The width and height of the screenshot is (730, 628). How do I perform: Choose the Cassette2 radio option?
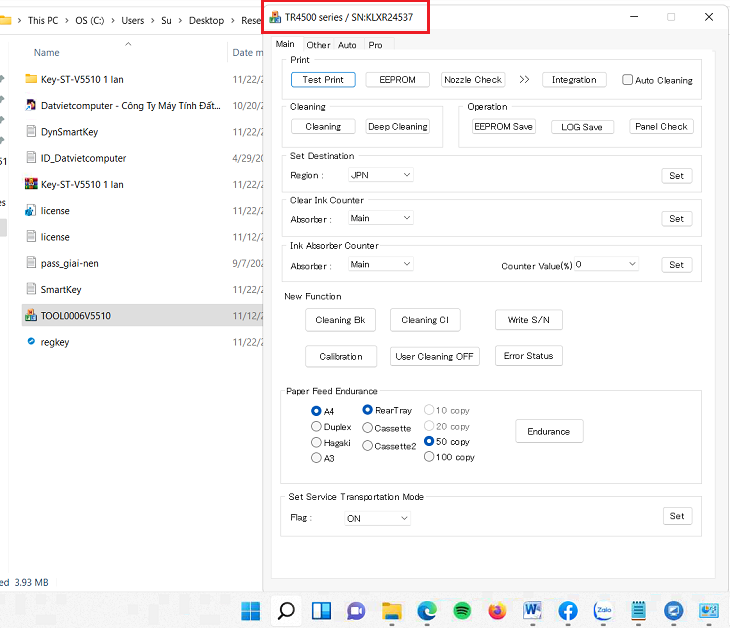click(x=367, y=446)
